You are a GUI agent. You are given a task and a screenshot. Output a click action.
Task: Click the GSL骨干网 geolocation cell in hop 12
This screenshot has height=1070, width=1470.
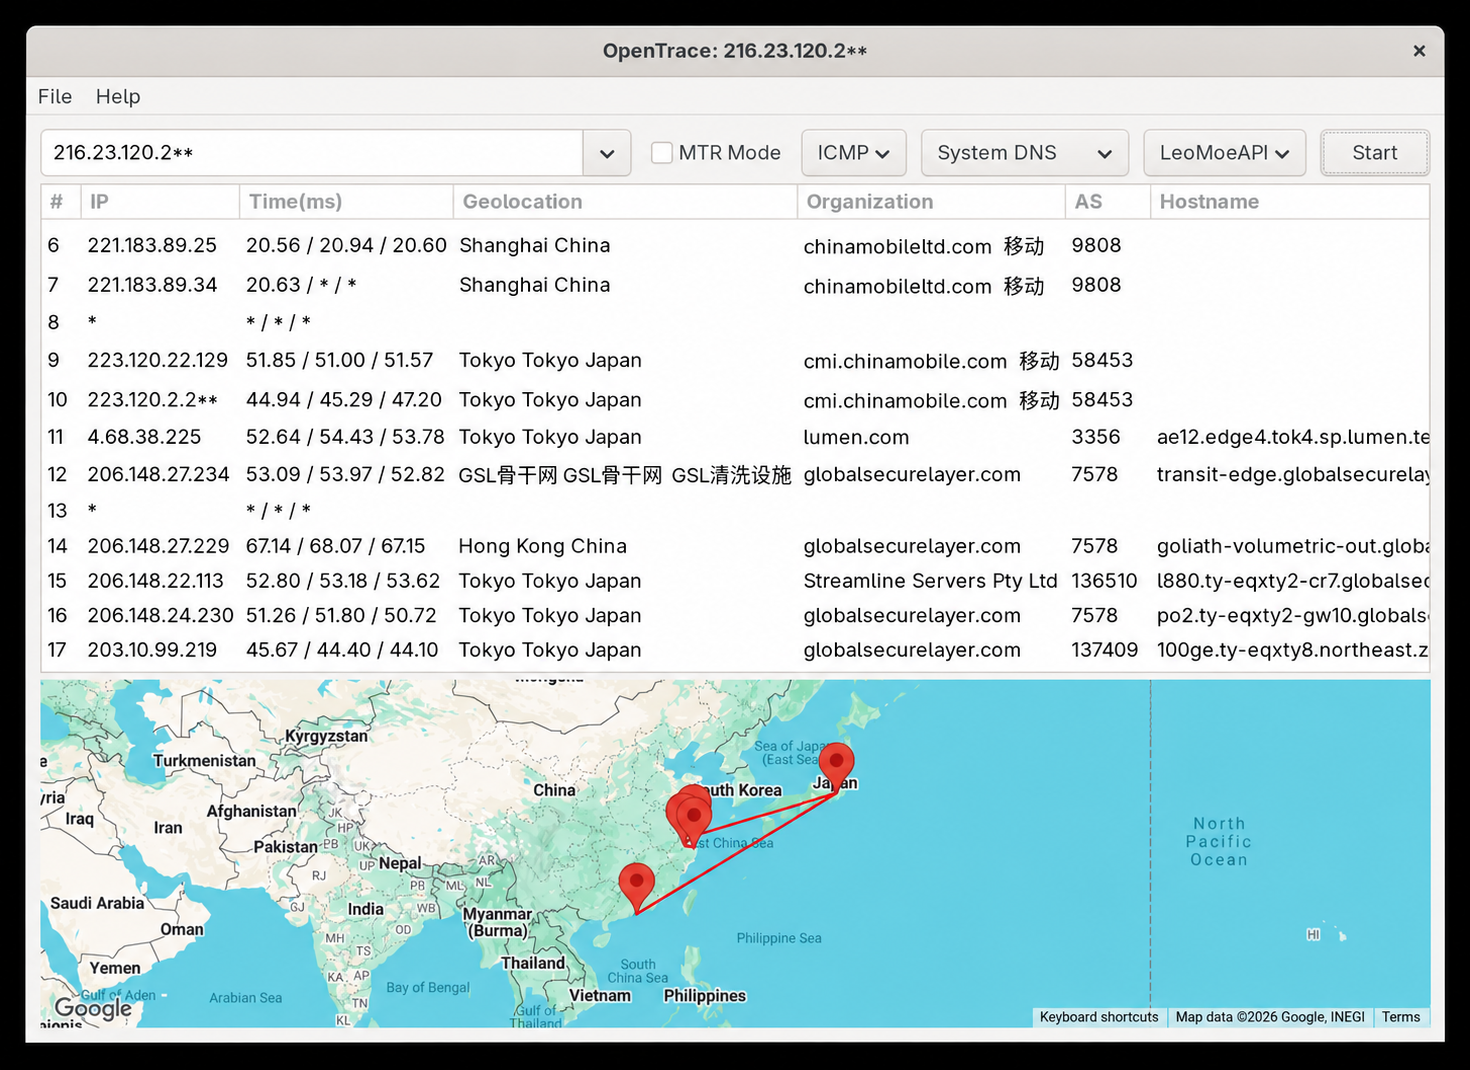(x=625, y=474)
